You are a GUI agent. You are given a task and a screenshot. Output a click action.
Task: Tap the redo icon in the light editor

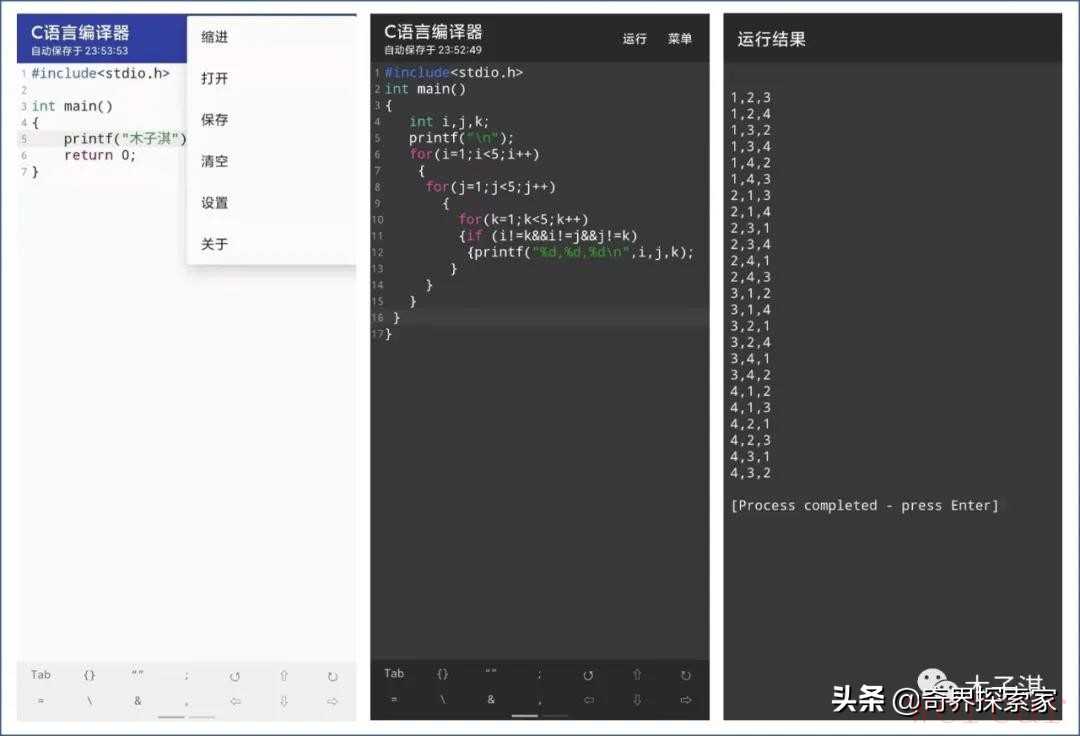[x=332, y=676]
